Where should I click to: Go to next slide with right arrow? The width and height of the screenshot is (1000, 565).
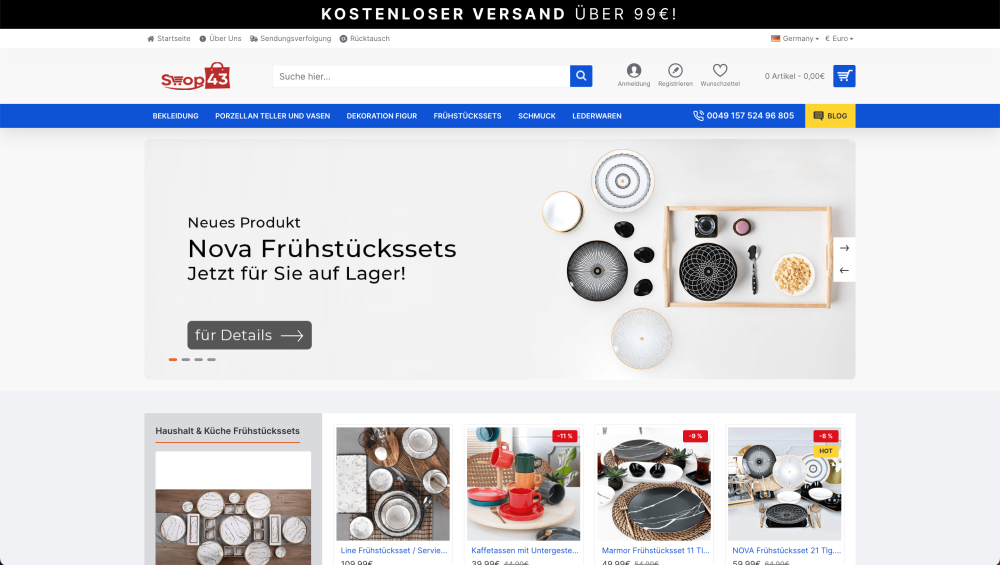(844, 248)
